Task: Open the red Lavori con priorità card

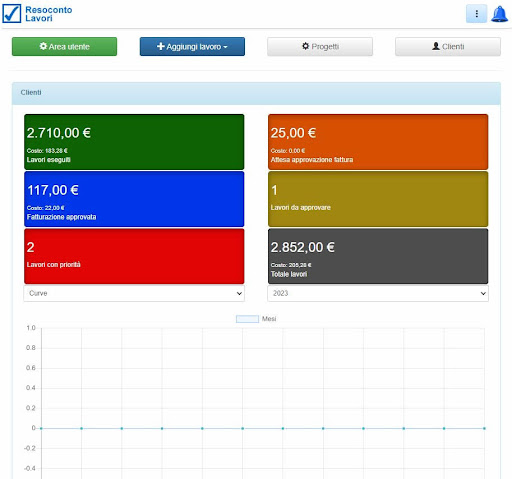Action: 134,256
